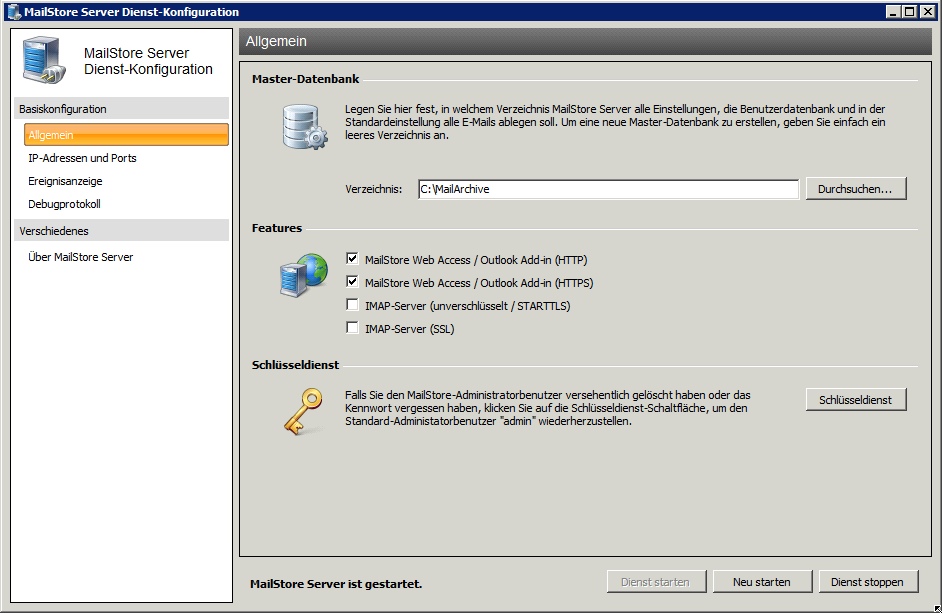Image resolution: width=942 pixels, height=613 pixels.
Task: Click the MailStore Server logo icon
Action: [45, 61]
